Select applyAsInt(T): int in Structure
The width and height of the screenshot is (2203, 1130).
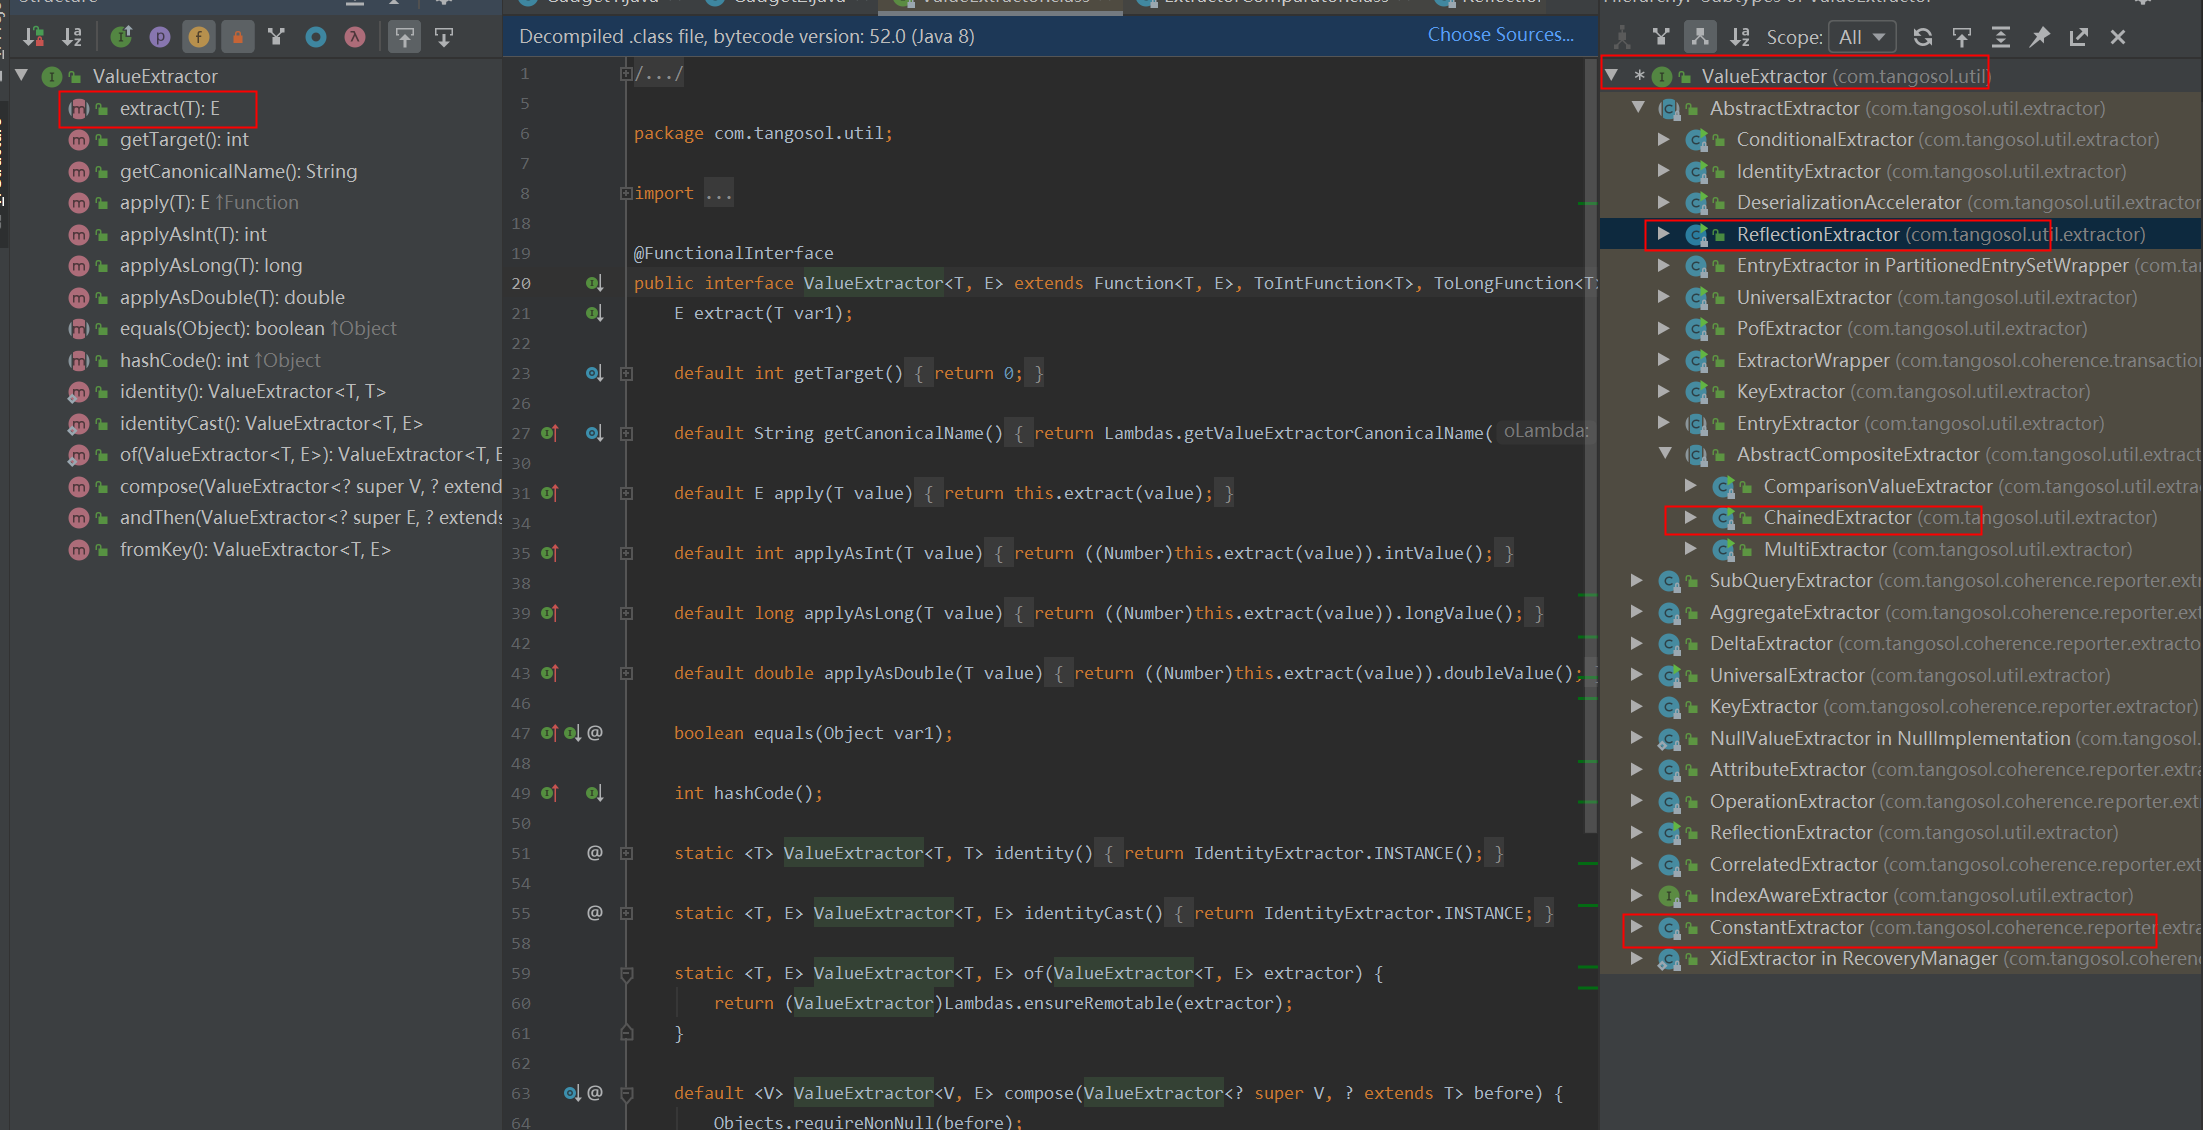(x=193, y=234)
